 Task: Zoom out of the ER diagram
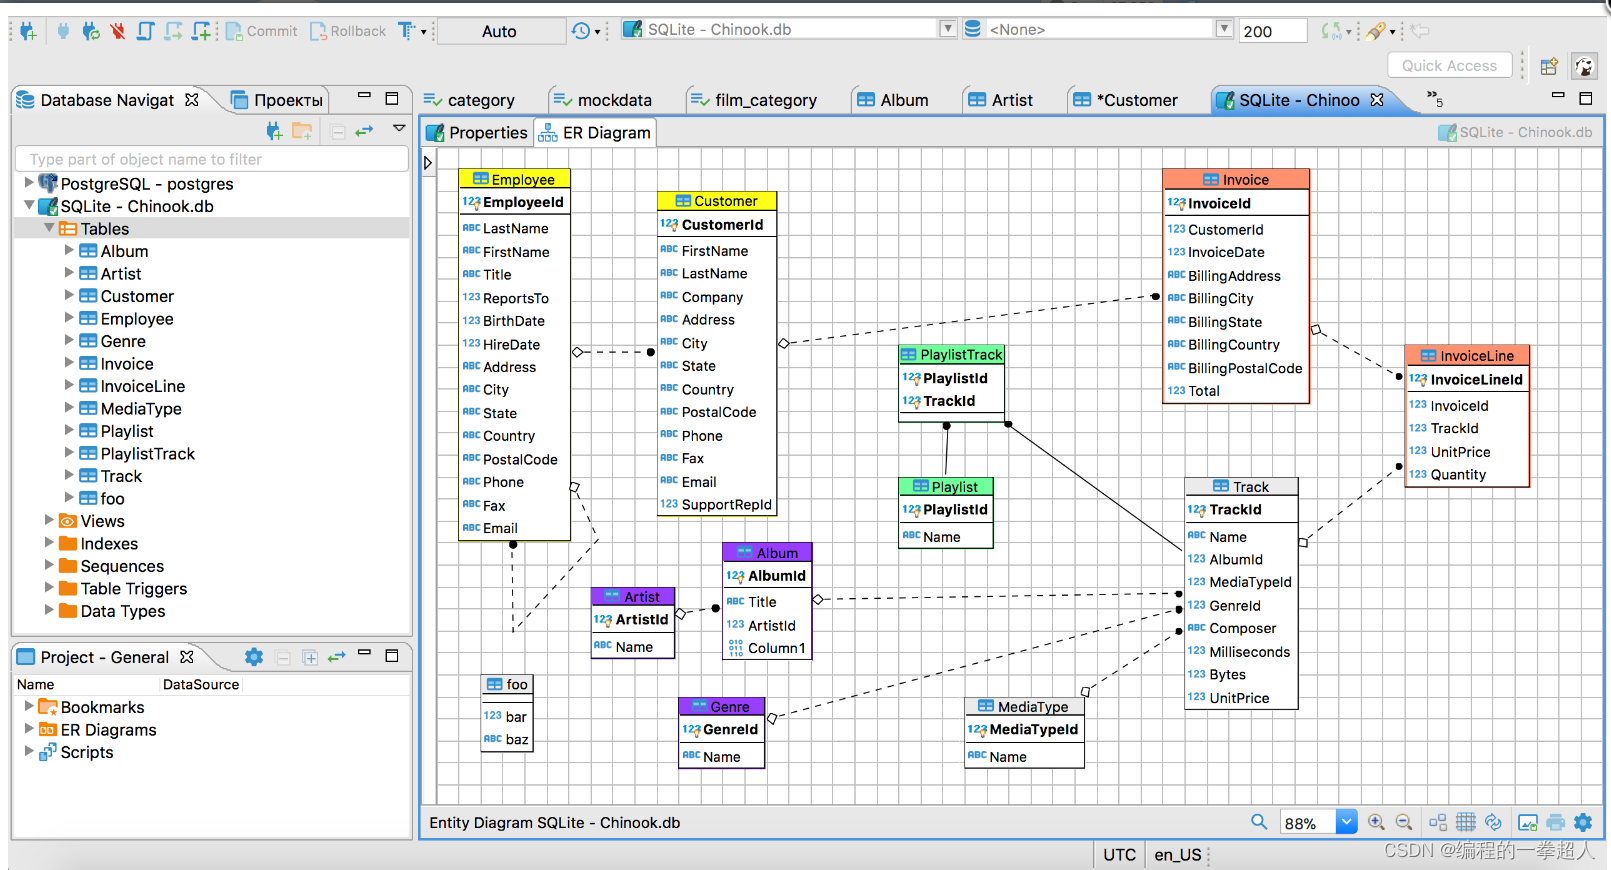1404,822
